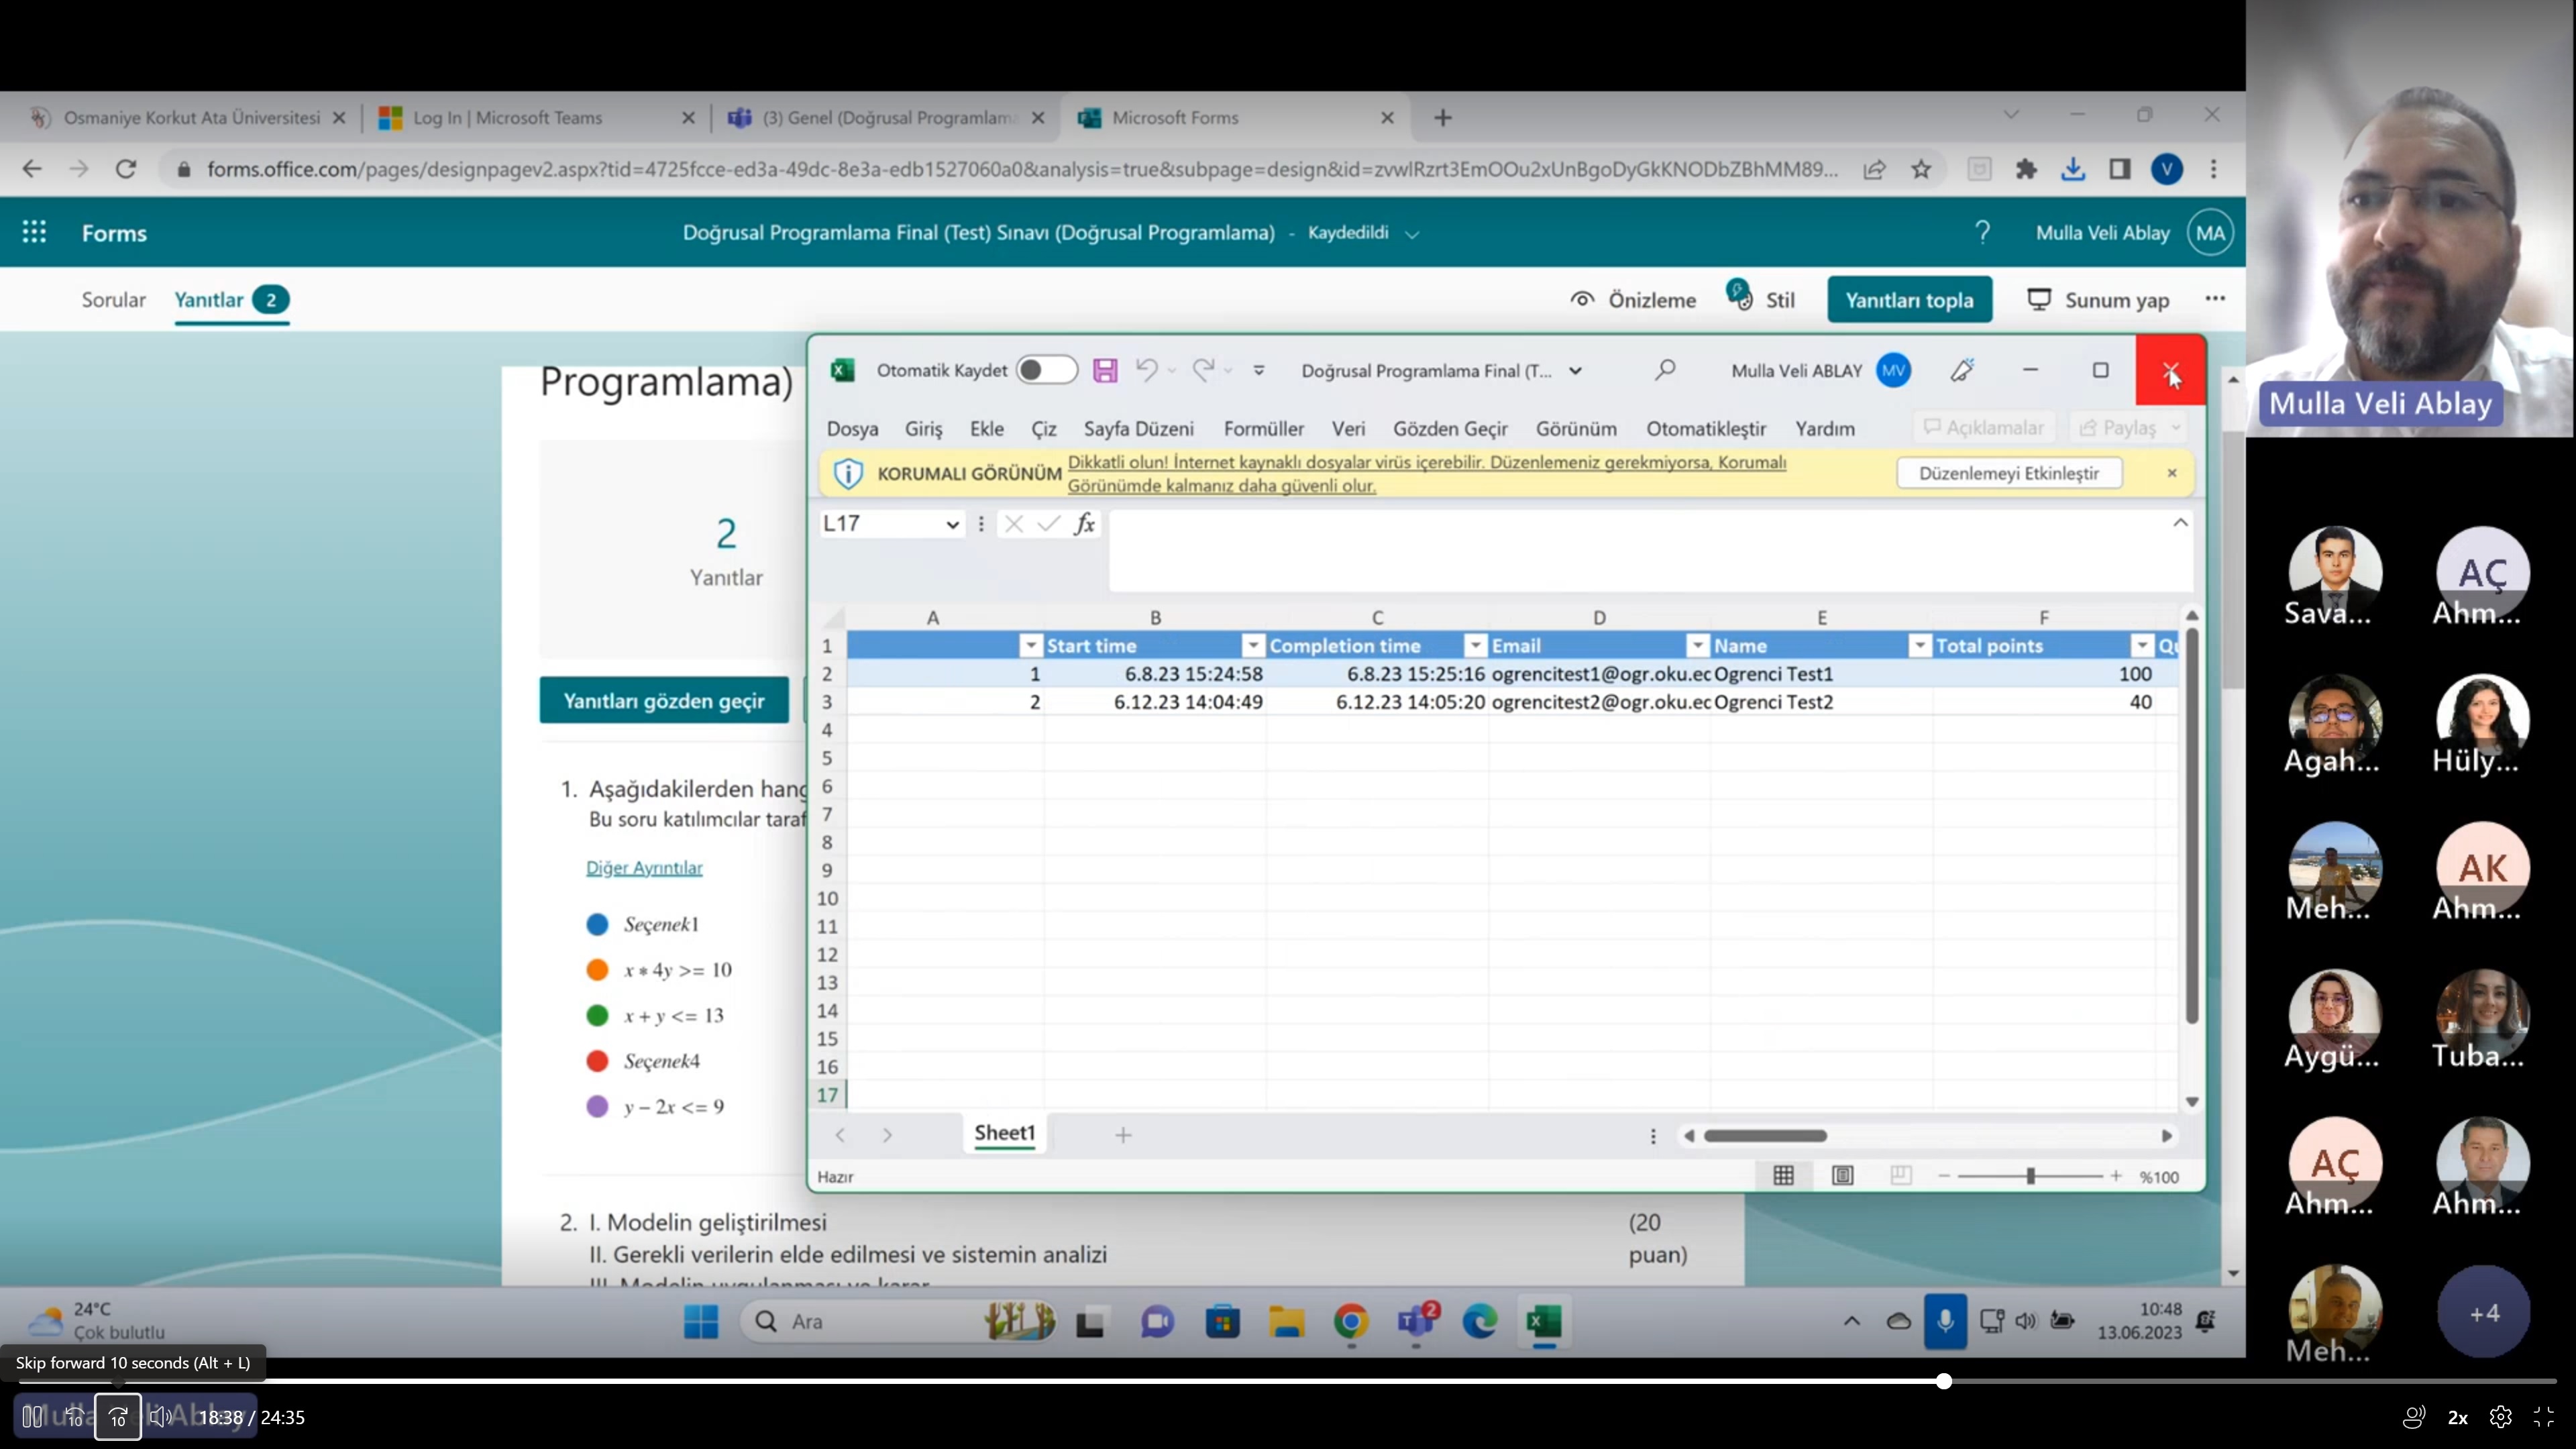Image resolution: width=2576 pixels, height=1449 pixels.
Task: Switch to the Yanıtlar tab
Action: click(x=231, y=299)
